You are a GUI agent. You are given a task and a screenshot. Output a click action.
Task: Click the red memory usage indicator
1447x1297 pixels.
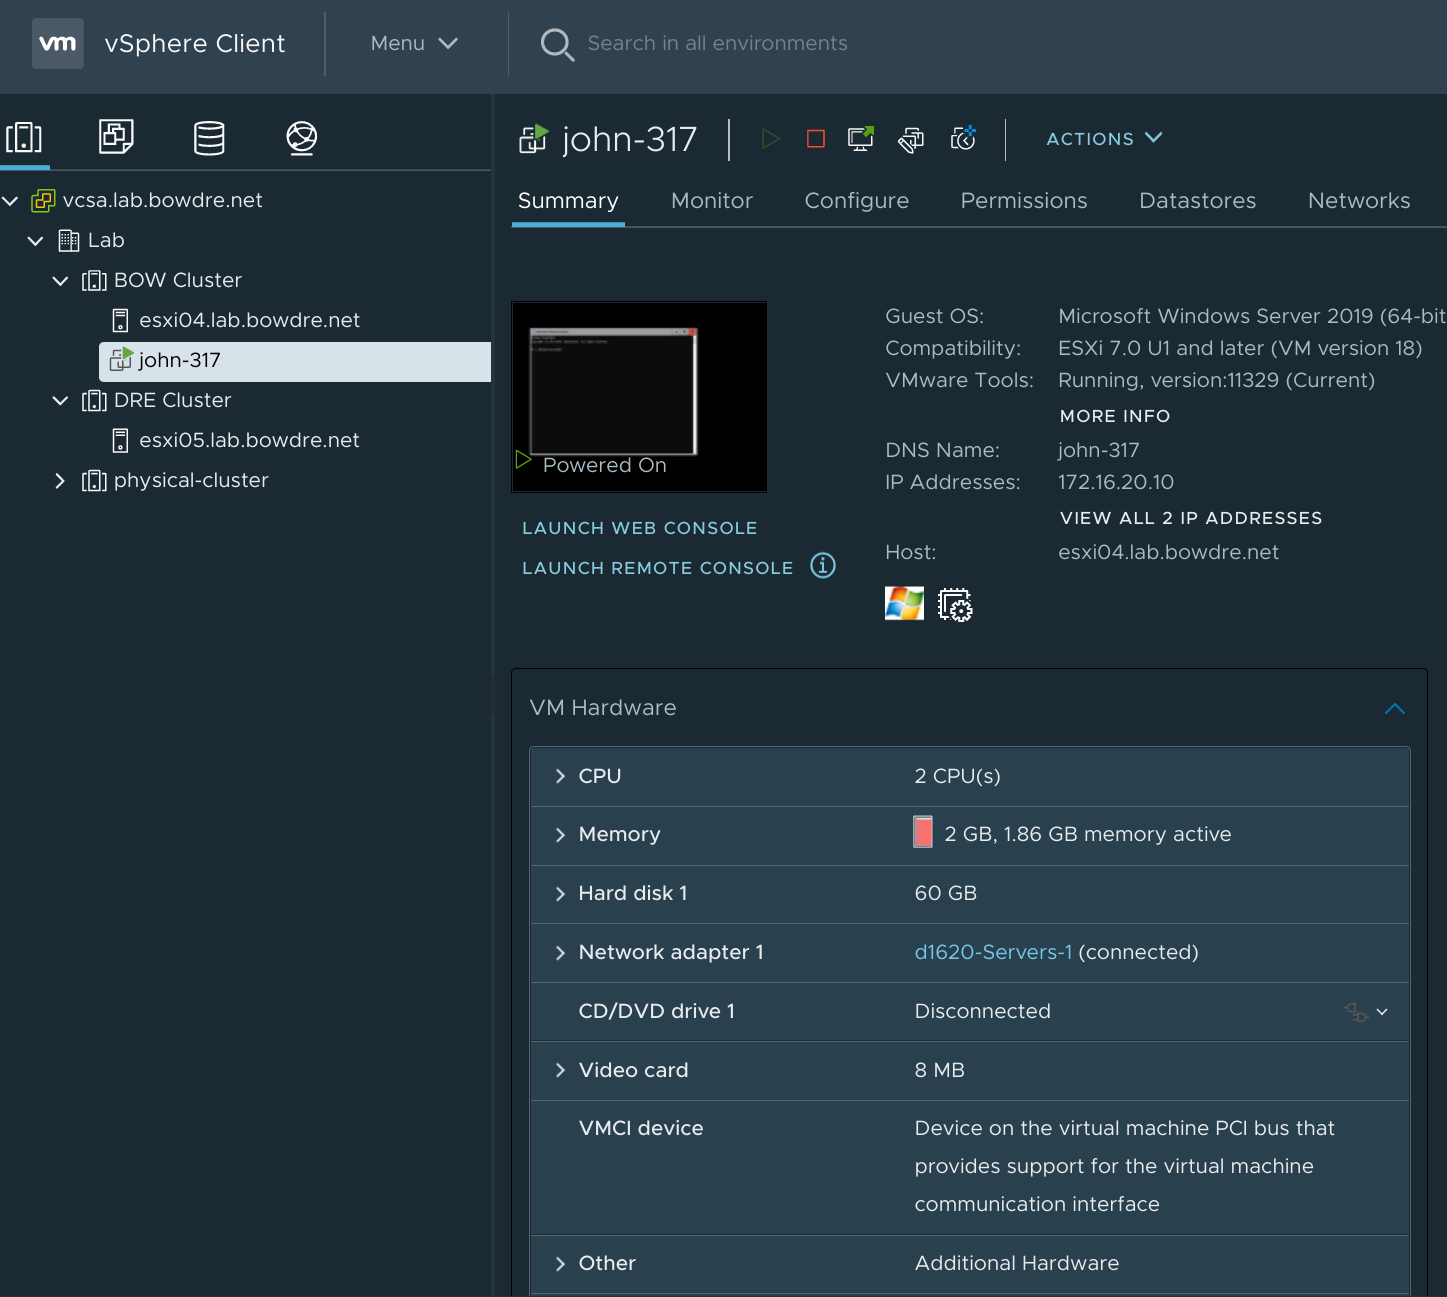[923, 832]
